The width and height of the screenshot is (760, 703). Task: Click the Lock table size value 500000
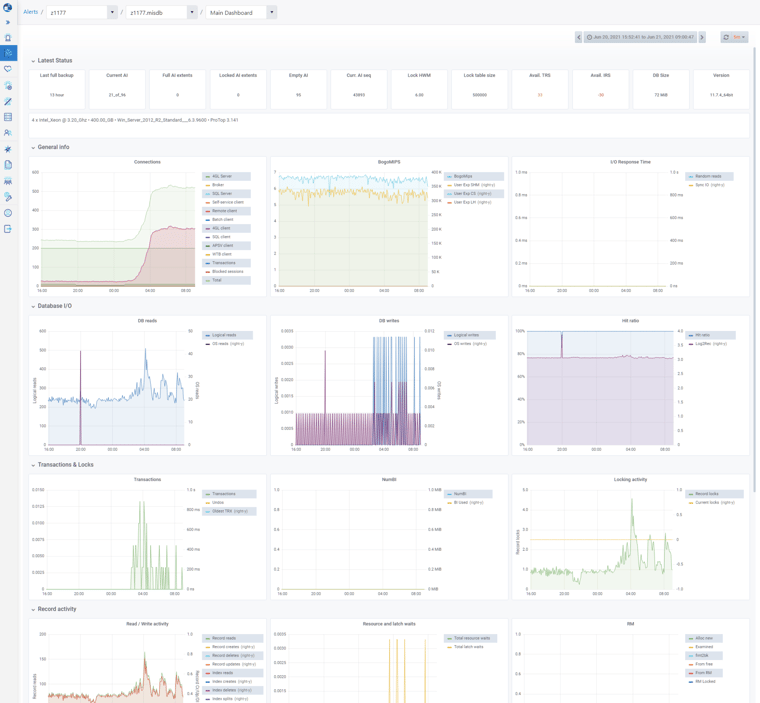[x=479, y=95]
